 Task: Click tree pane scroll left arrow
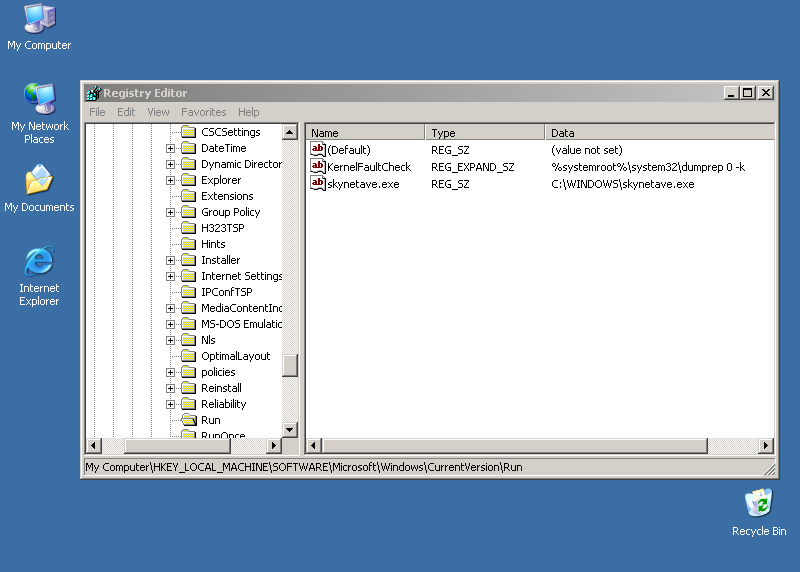[x=93, y=445]
